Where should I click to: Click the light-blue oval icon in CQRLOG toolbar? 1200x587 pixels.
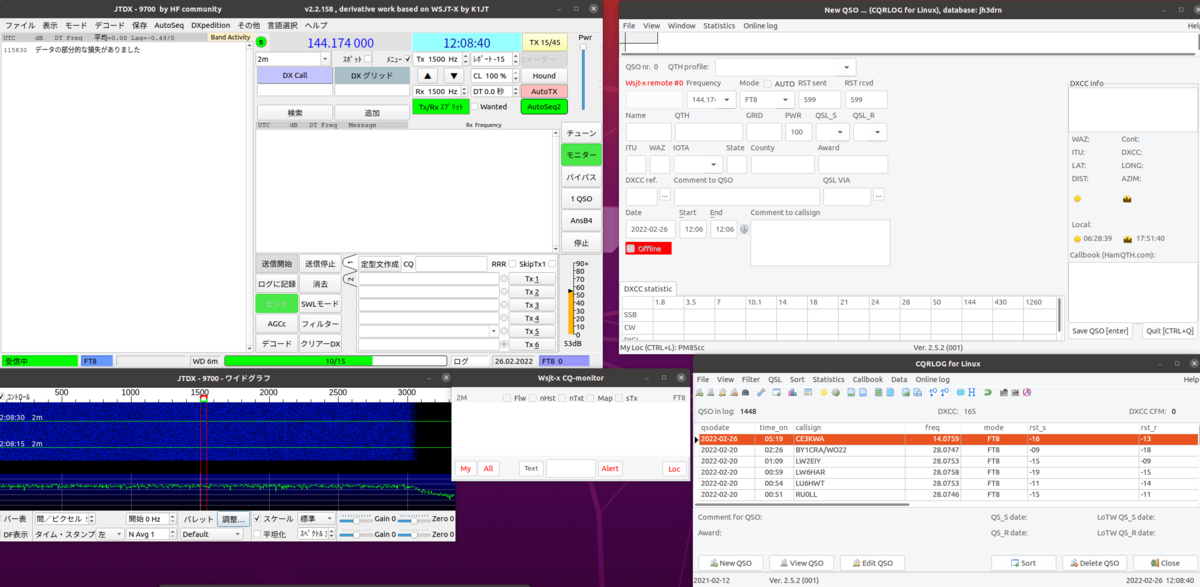point(960,392)
